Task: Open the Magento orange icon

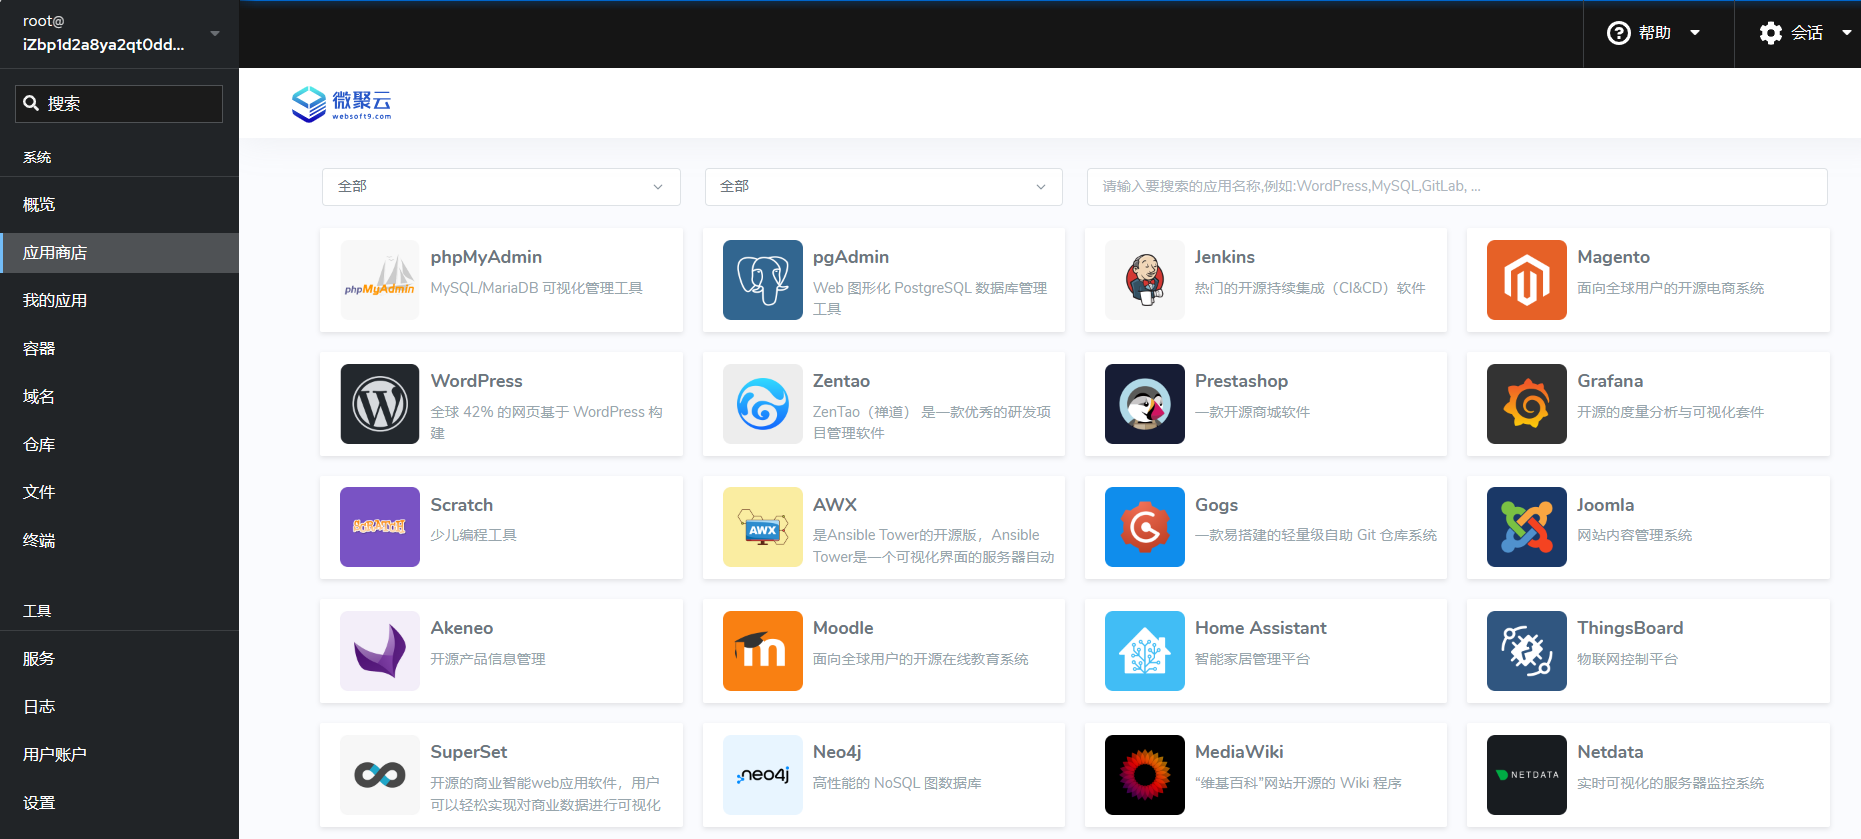Action: click(x=1526, y=280)
